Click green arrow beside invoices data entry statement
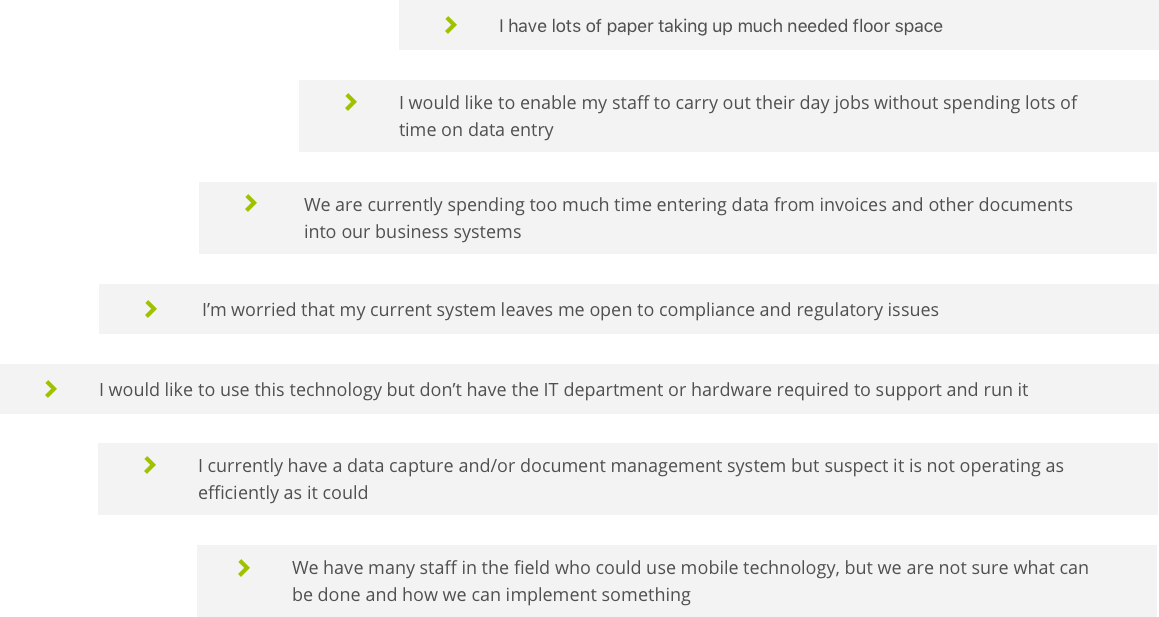The width and height of the screenshot is (1159, 617). pyautogui.click(x=251, y=203)
